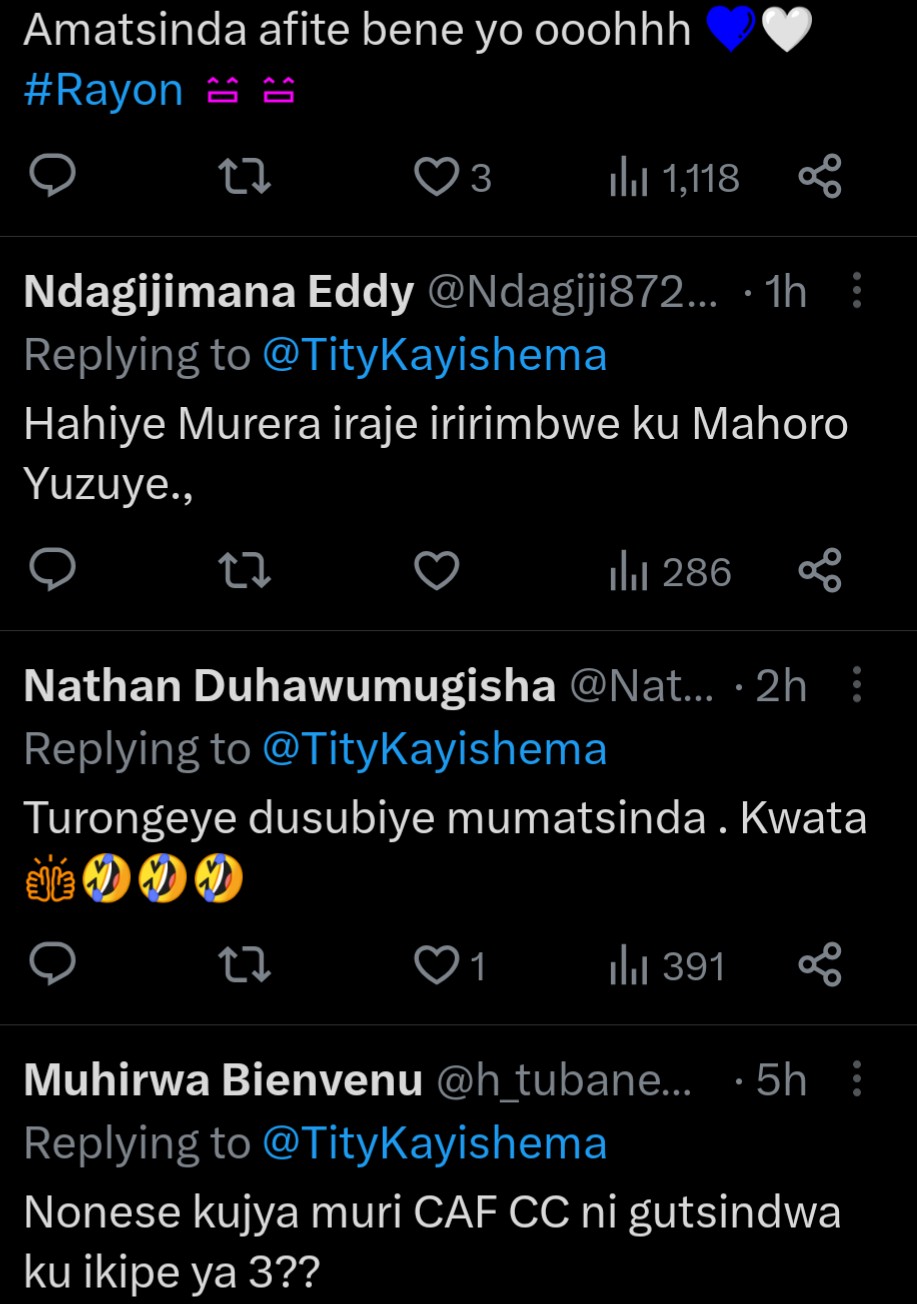The width and height of the screenshot is (917, 1304).
Task: Share the tweet with 1,118 views
Action: pyautogui.click(x=820, y=178)
